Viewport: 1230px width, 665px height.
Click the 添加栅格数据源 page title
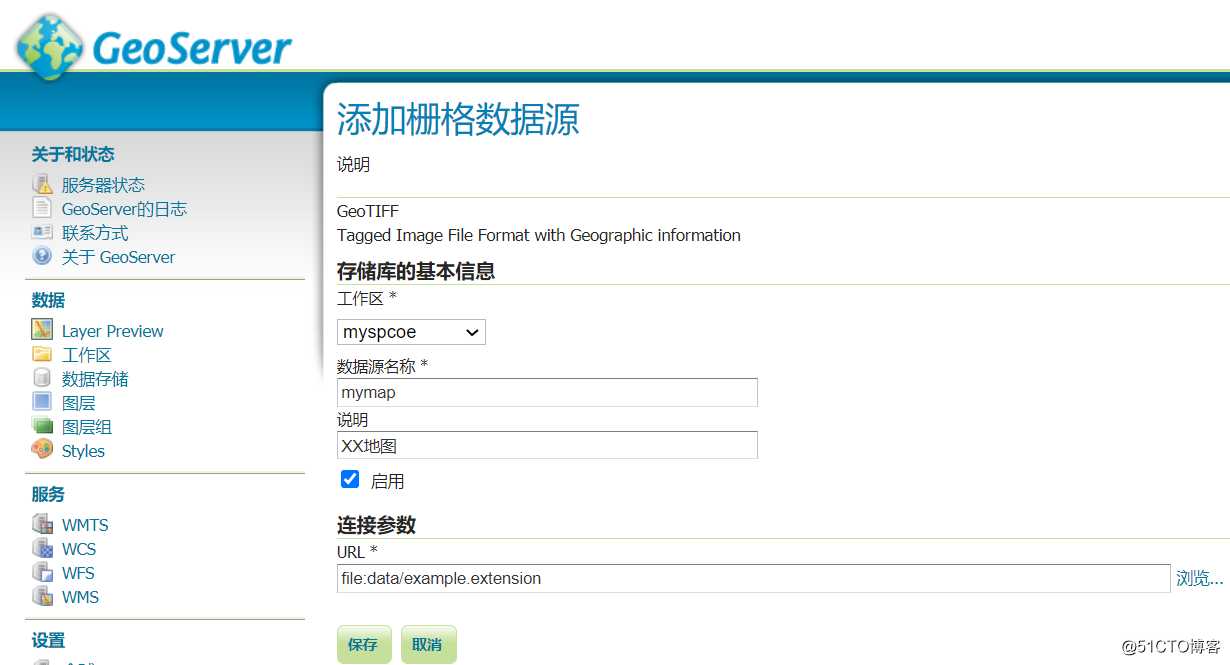tap(458, 119)
